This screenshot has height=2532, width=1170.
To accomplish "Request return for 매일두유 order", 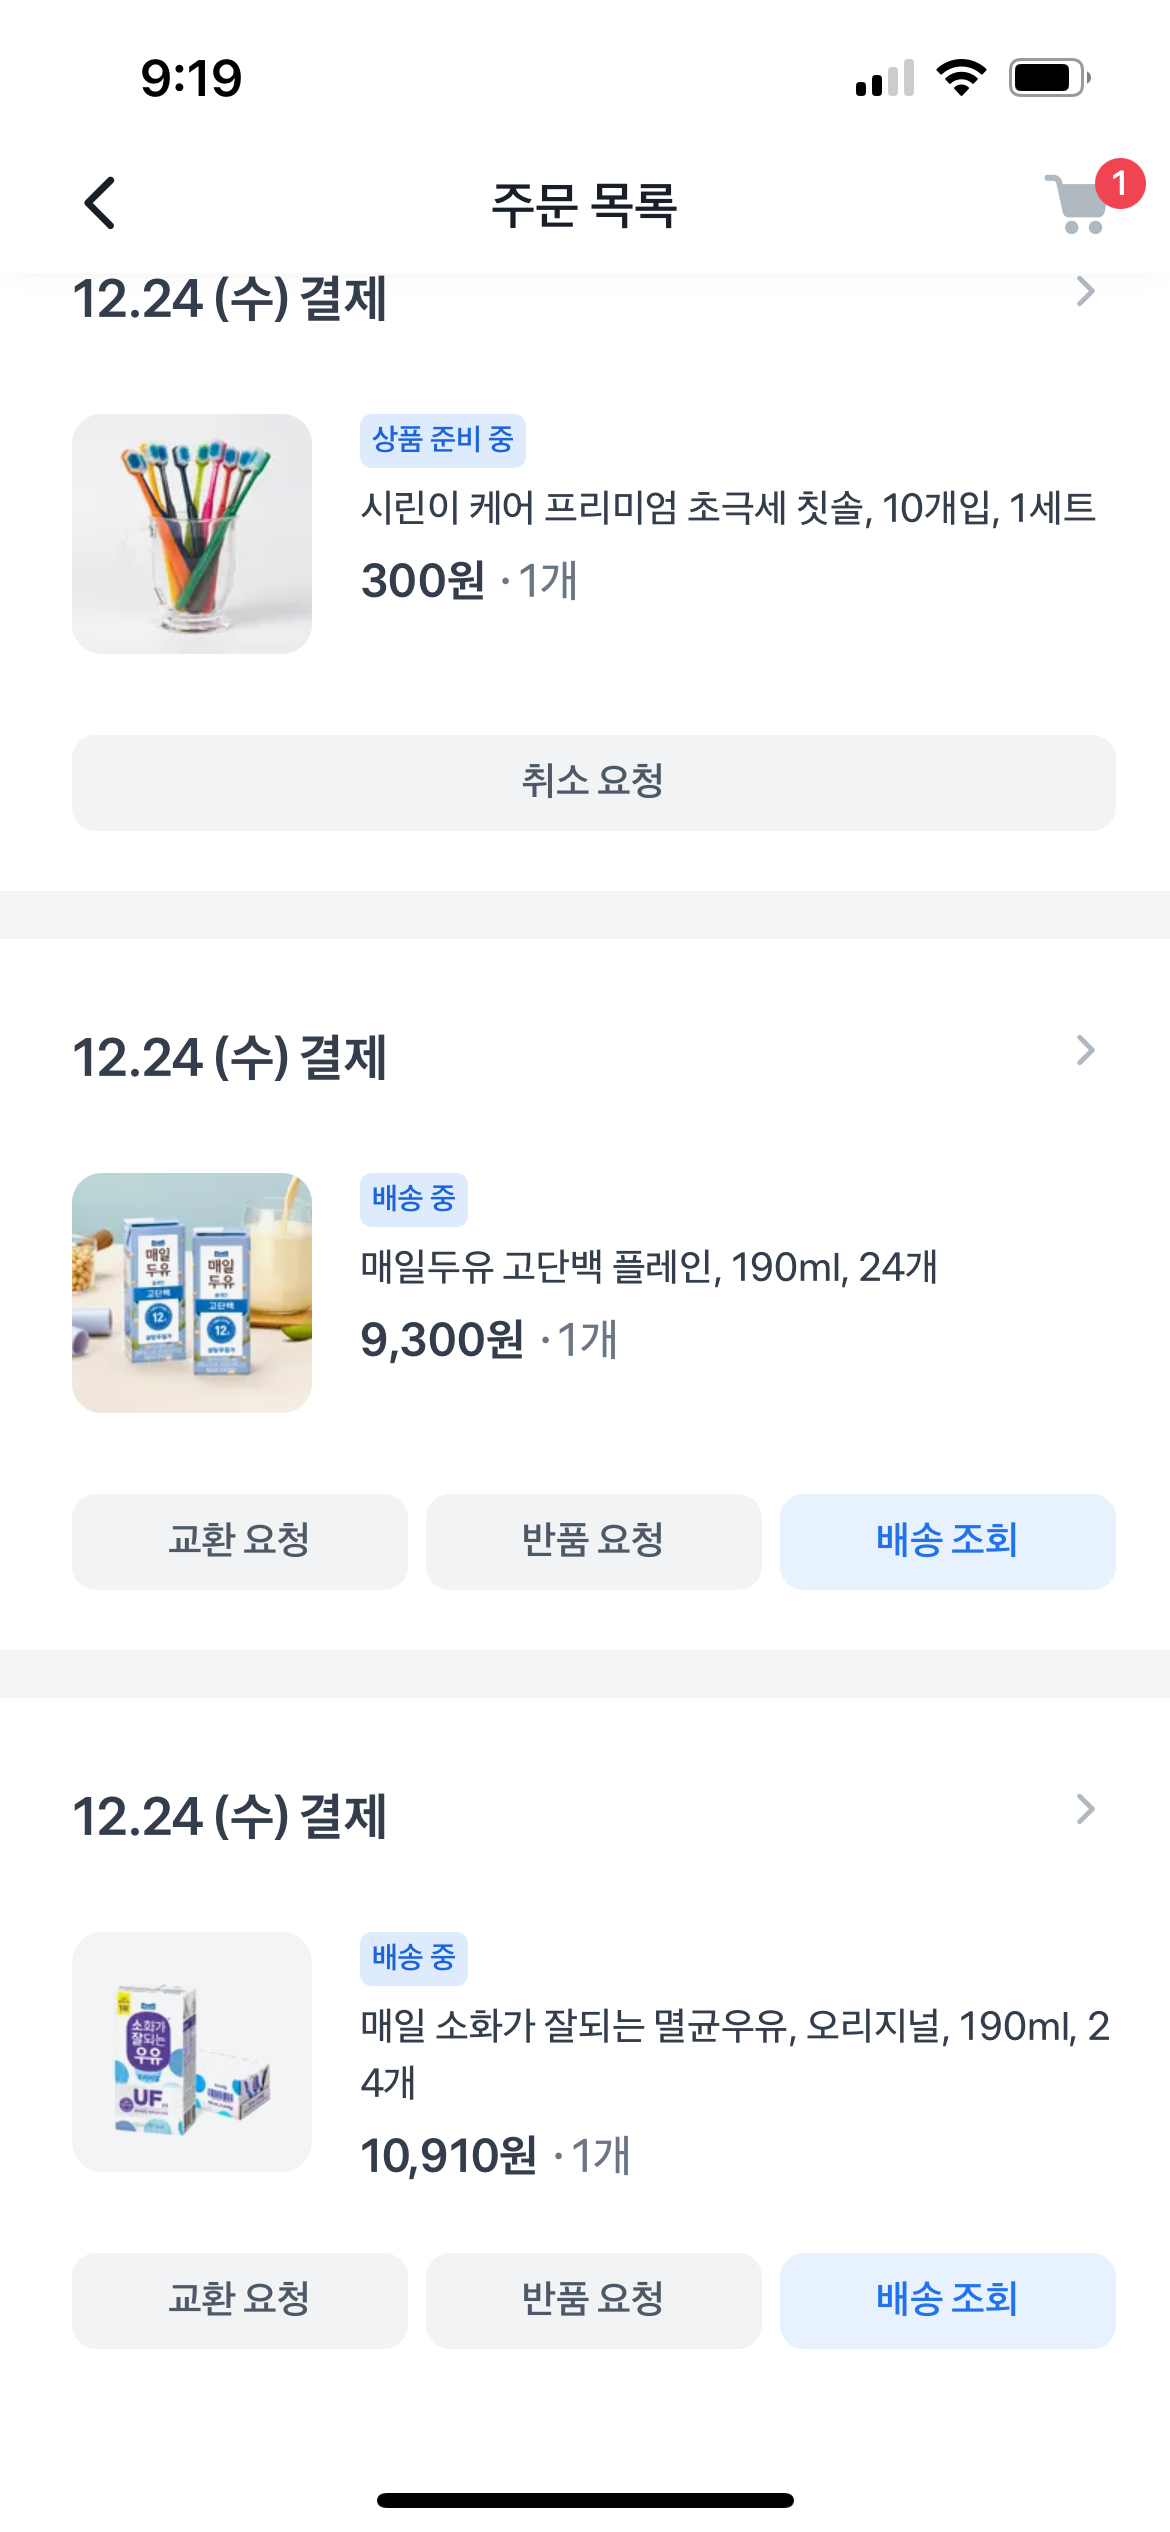I will pos(593,1541).
